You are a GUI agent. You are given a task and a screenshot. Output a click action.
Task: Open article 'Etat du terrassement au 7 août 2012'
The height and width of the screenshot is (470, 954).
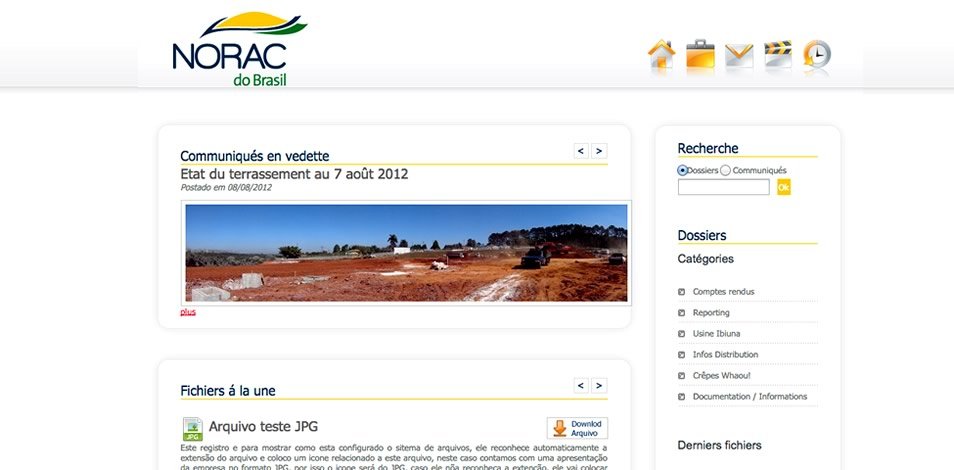click(294, 174)
